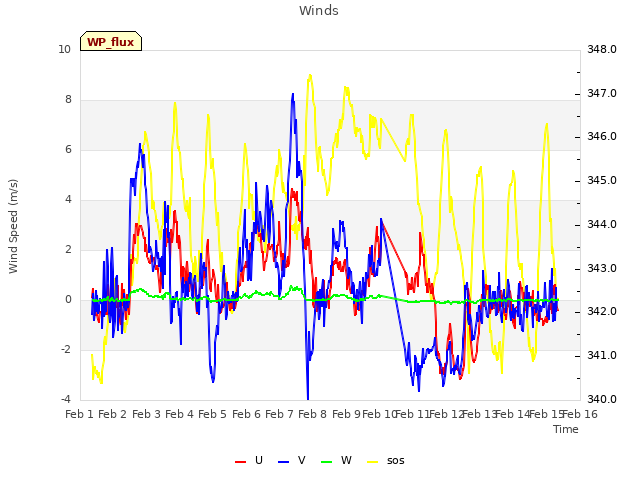
Task: Click the 6 value on left axis
Action: point(68,149)
